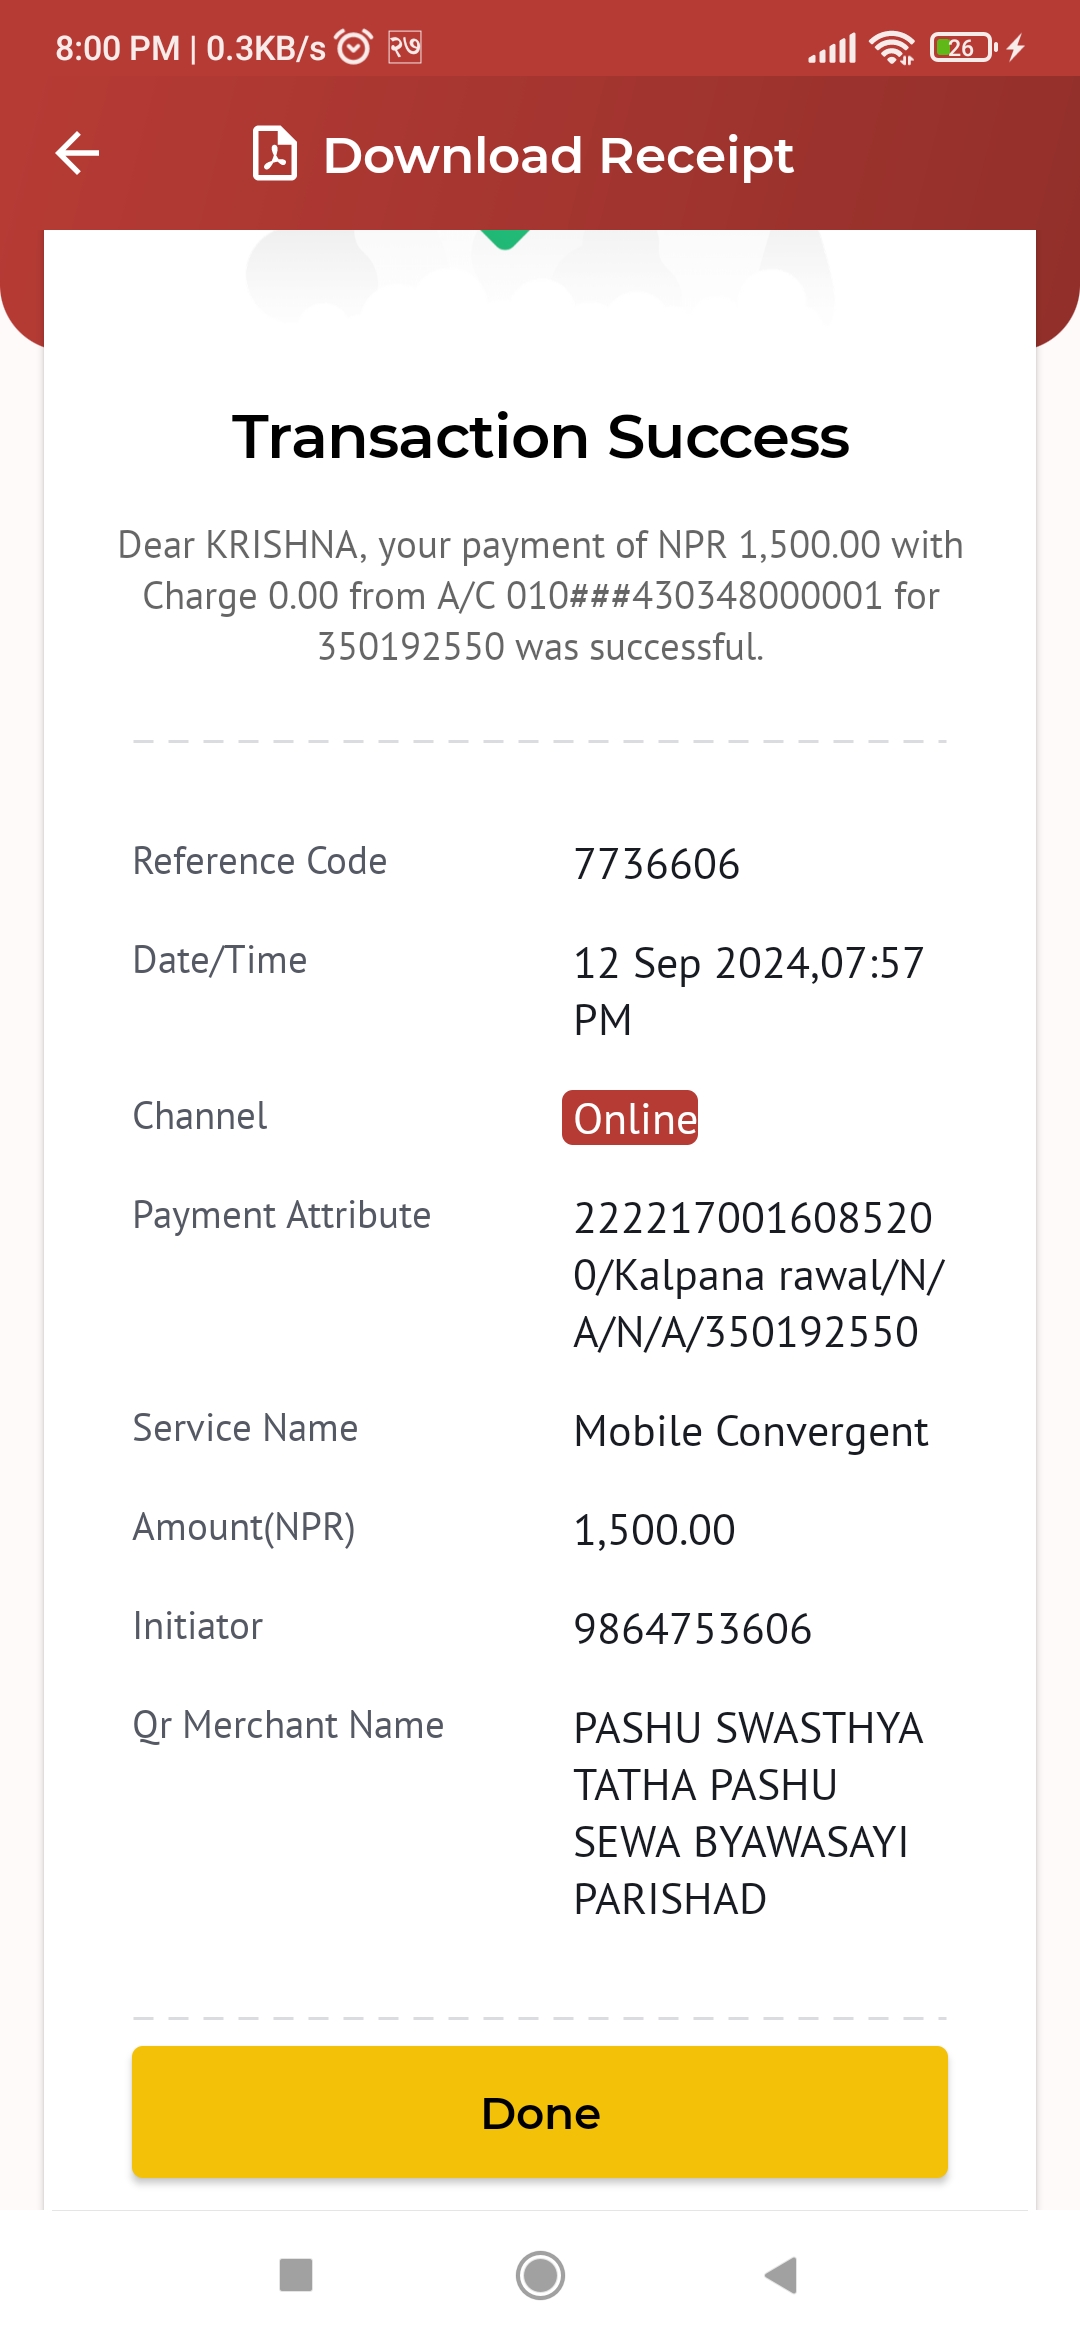Screen dimensions: 1080x2340
Task: Click the yellow Done button
Action: pyautogui.click(x=540, y=2112)
